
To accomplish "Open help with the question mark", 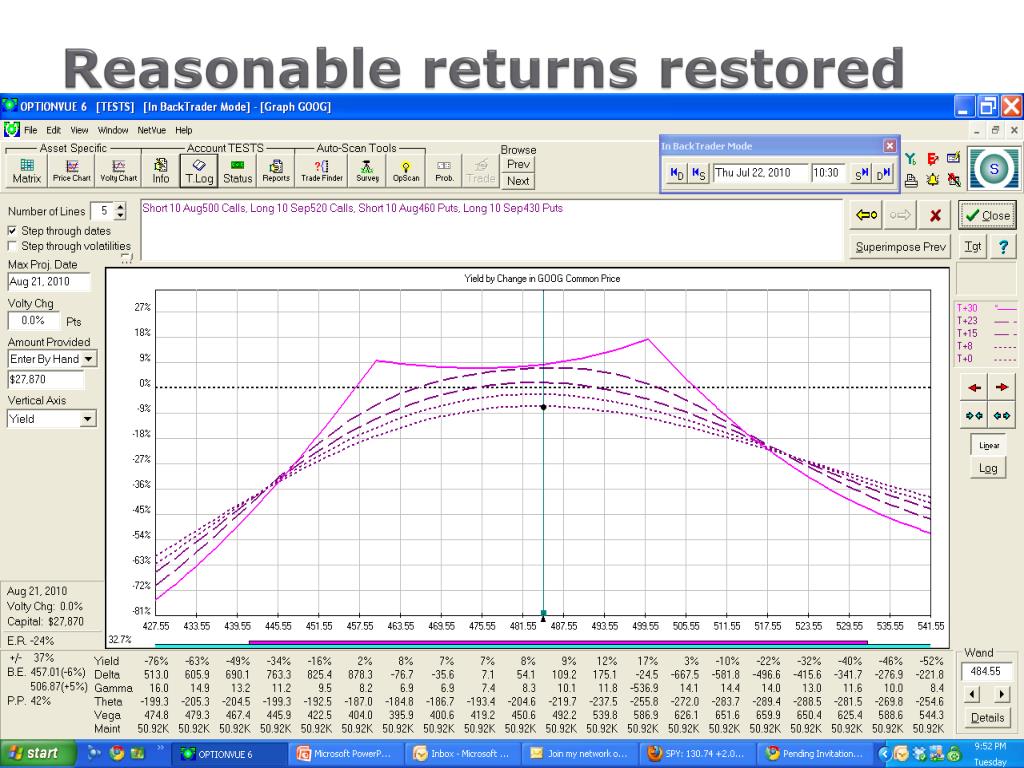I will 1003,246.
